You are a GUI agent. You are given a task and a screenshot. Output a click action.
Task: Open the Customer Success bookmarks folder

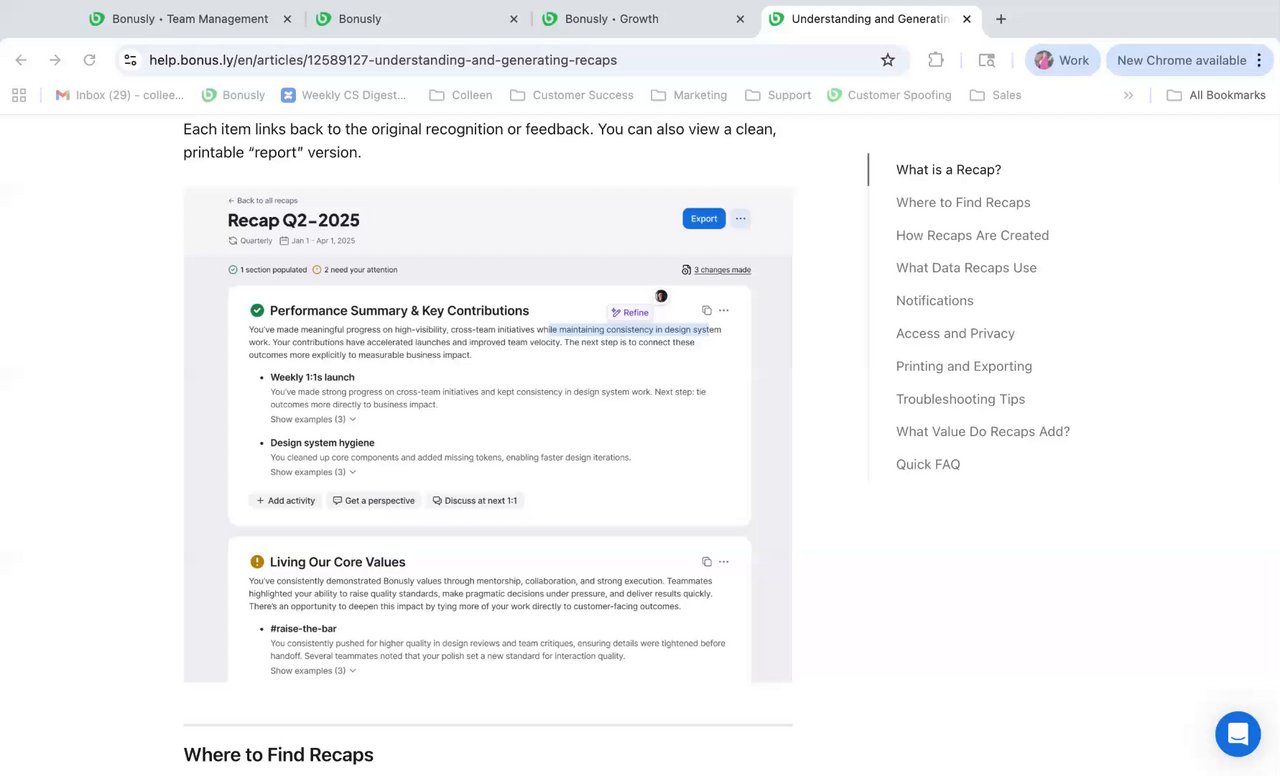point(571,95)
